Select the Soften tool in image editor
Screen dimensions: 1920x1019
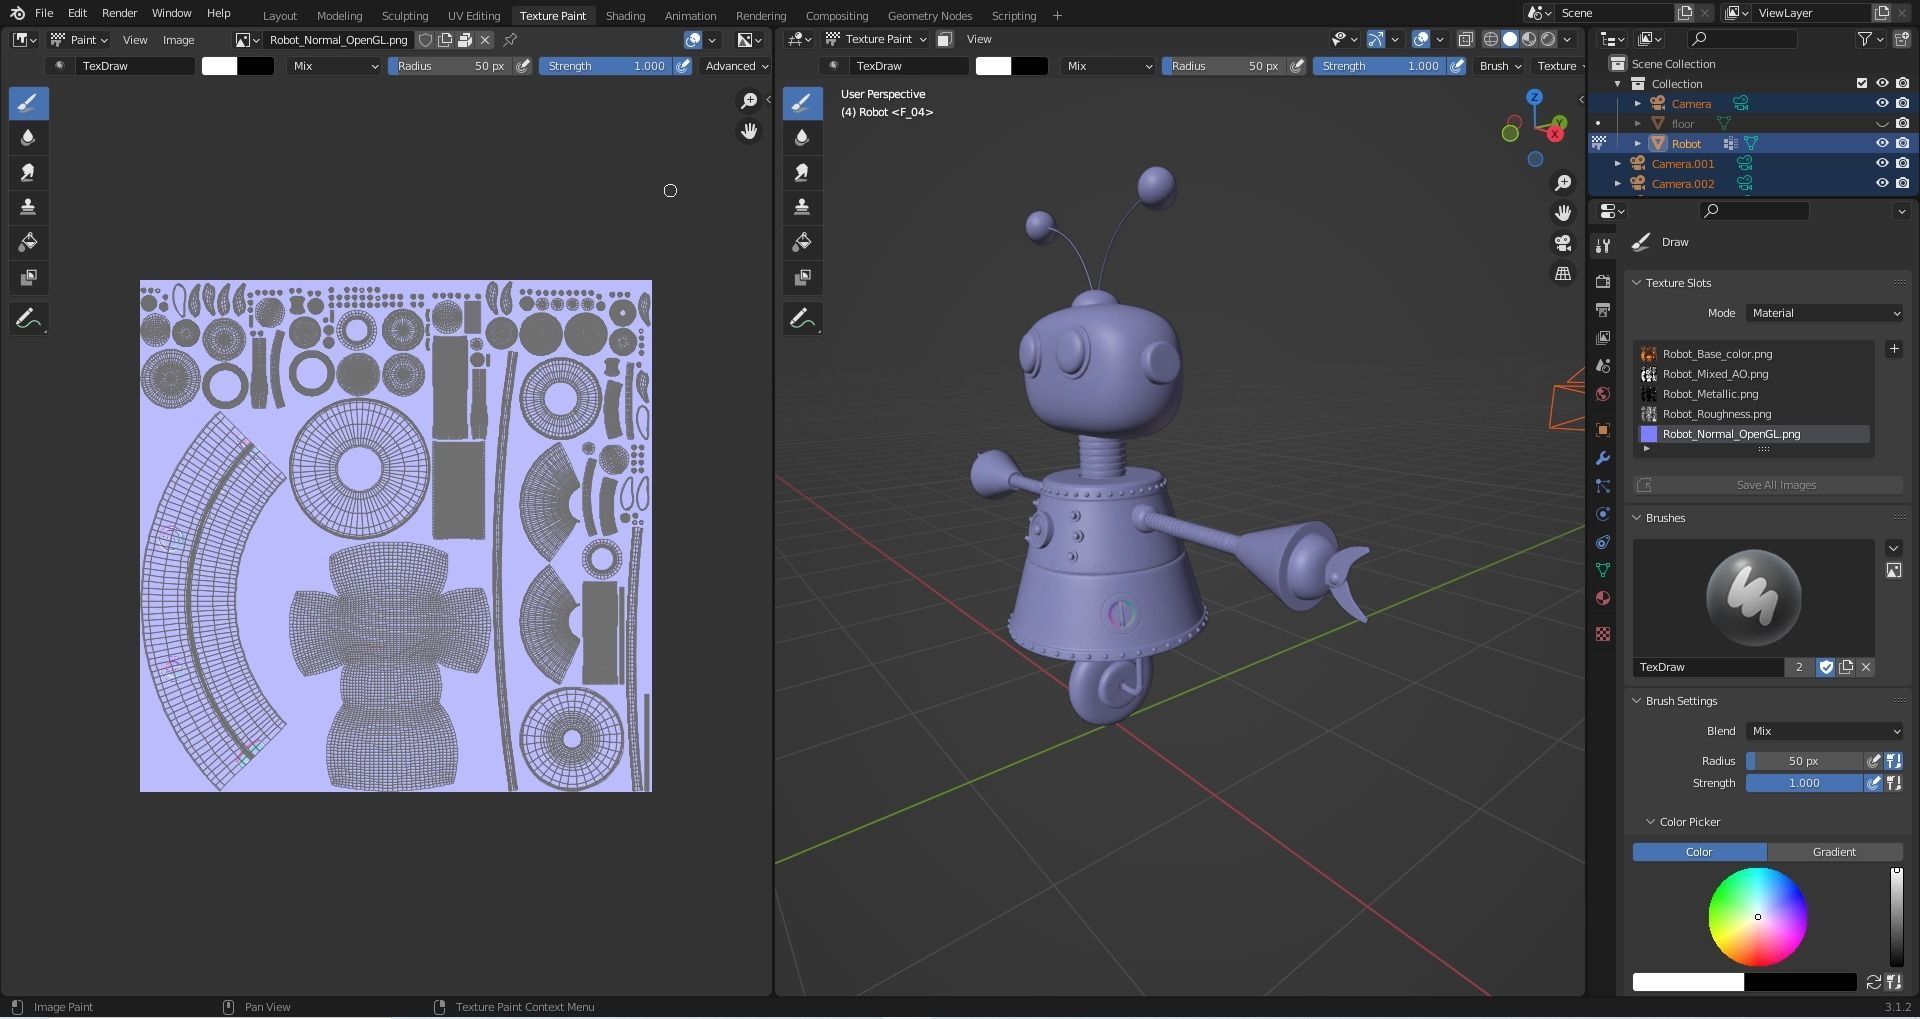click(x=28, y=138)
